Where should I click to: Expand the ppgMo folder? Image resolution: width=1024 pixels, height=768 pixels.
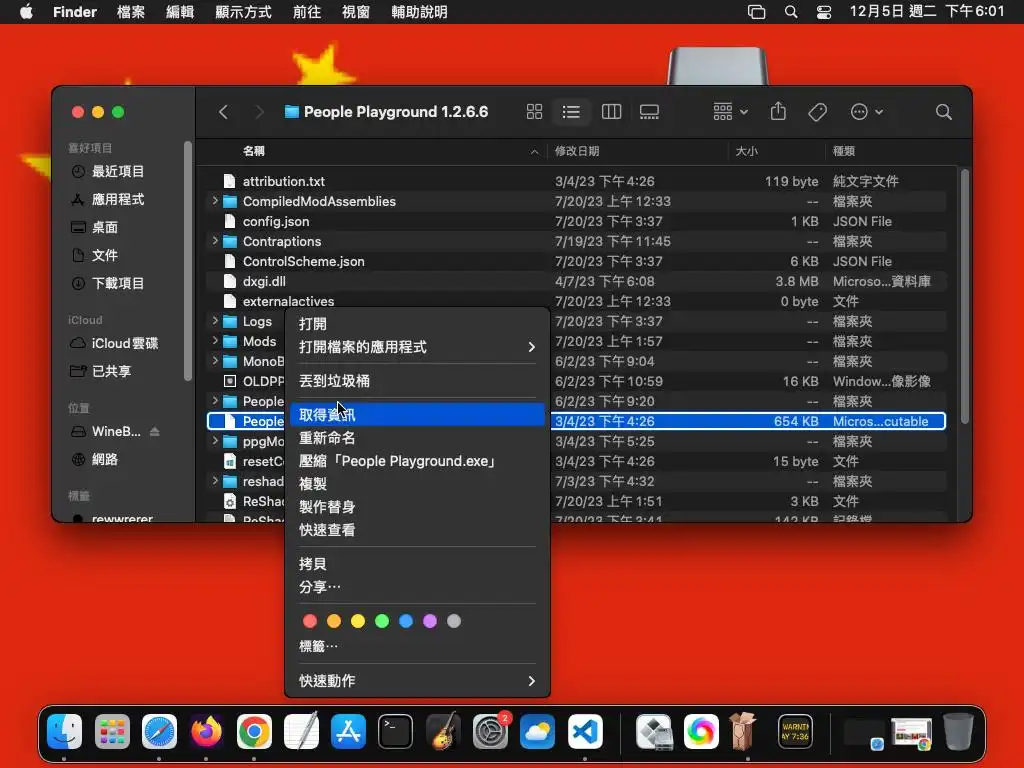(x=215, y=441)
